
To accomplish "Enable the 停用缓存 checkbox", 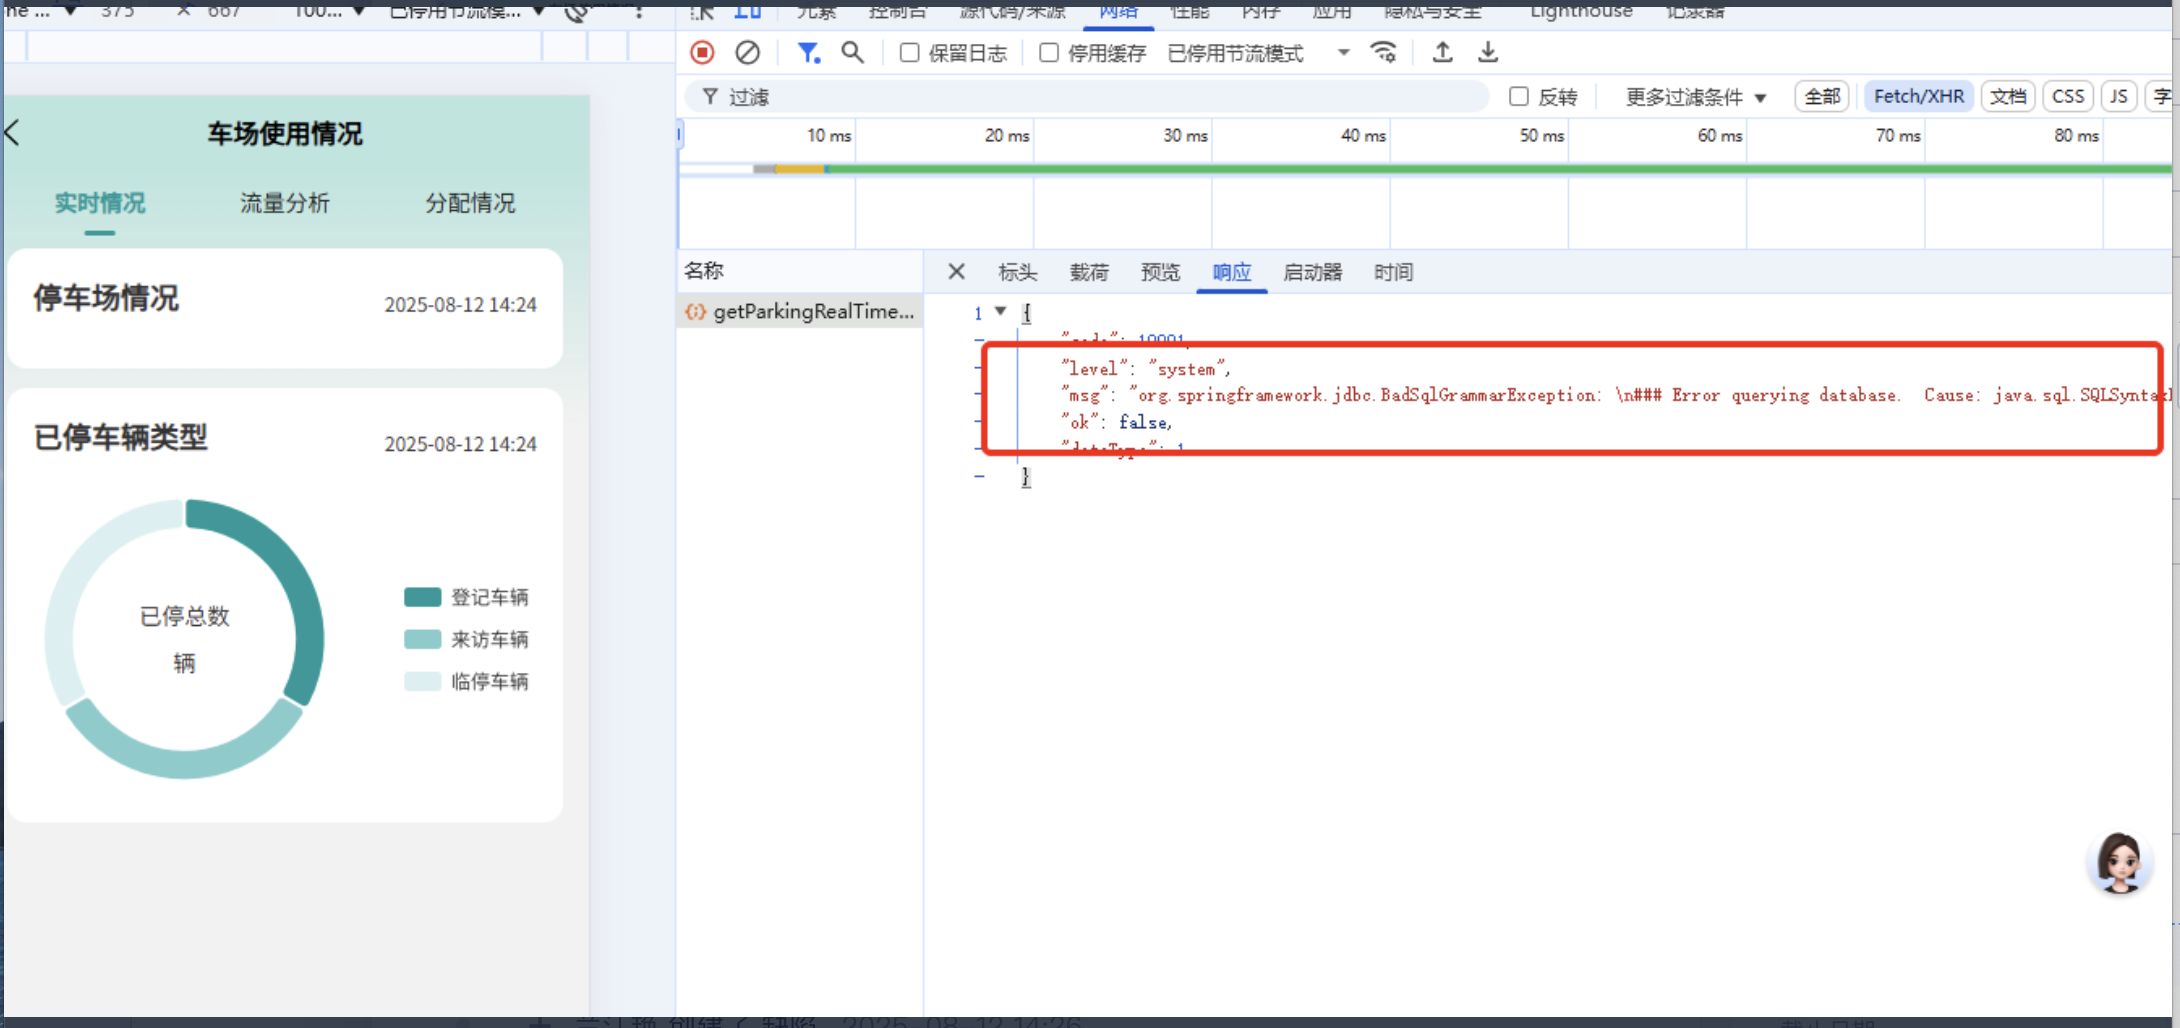I will pyautogui.click(x=1049, y=53).
